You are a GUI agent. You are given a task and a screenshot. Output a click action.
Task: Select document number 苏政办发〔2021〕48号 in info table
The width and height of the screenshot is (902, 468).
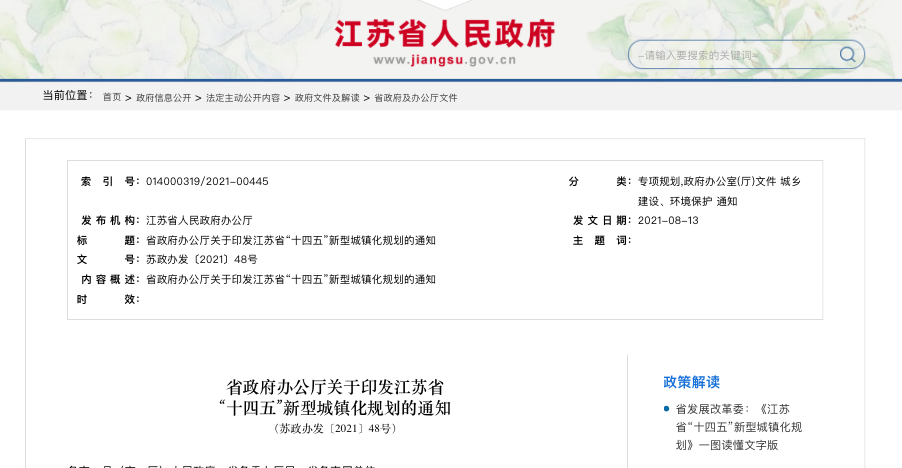click(x=201, y=259)
